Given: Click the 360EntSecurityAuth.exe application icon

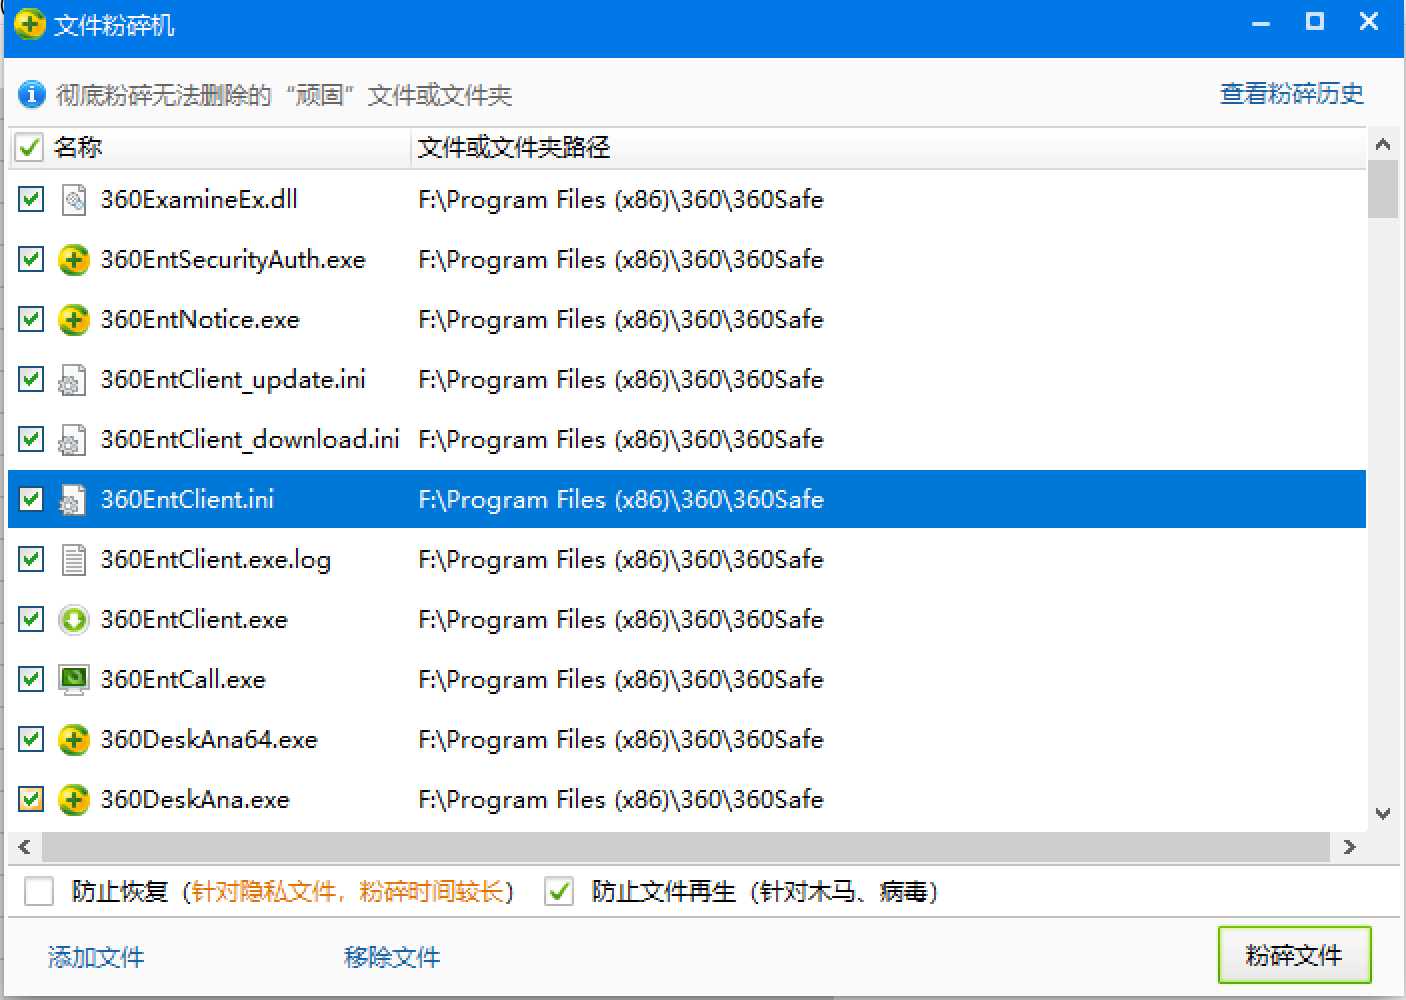Looking at the screenshot, I should pyautogui.click(x=73, y=260).
